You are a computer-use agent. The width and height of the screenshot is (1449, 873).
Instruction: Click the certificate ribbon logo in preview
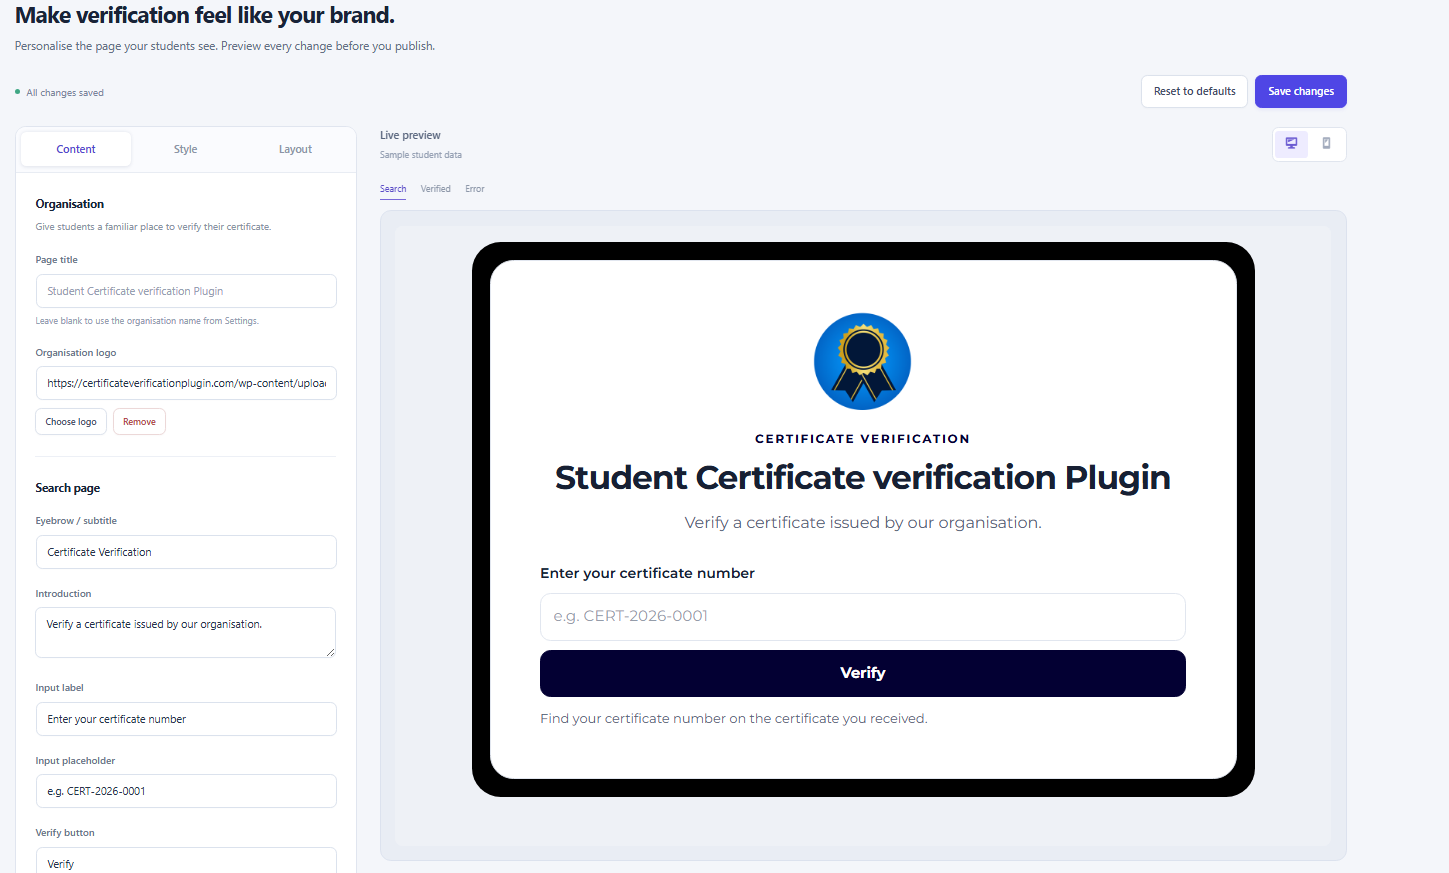862,361
